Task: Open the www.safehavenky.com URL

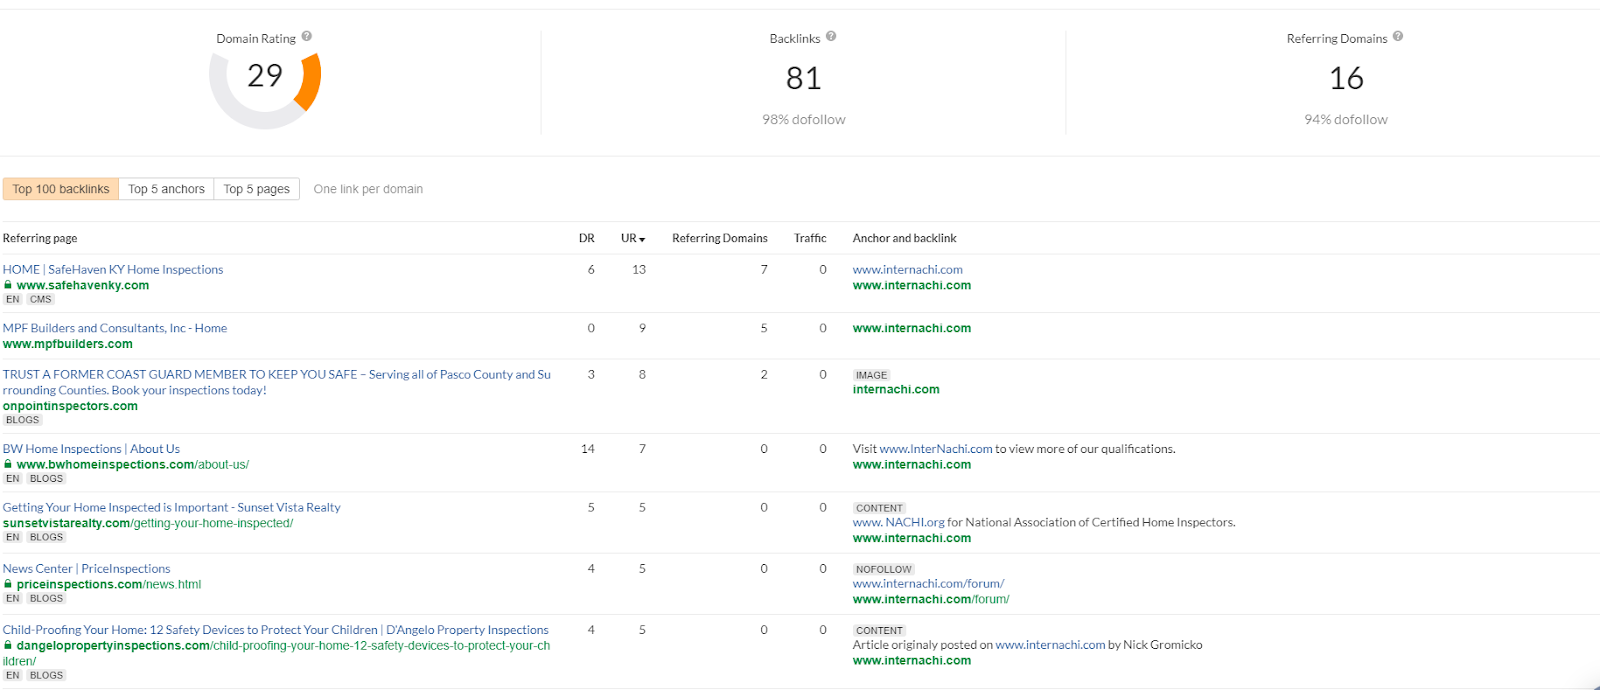Action: click(83, 285)
